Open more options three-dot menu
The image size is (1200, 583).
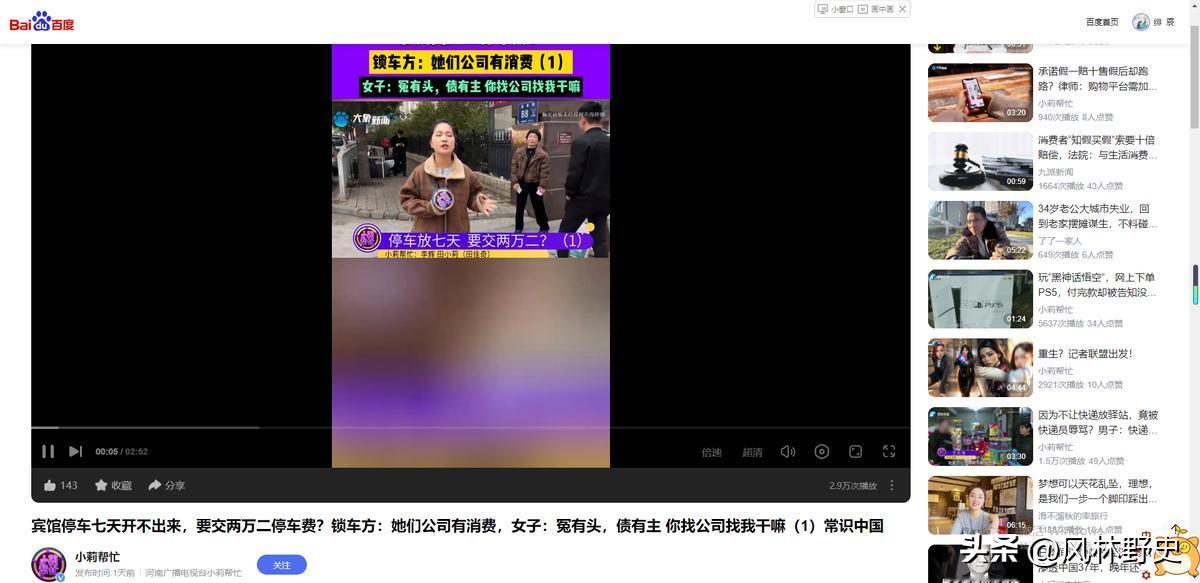tap(892, 485)
